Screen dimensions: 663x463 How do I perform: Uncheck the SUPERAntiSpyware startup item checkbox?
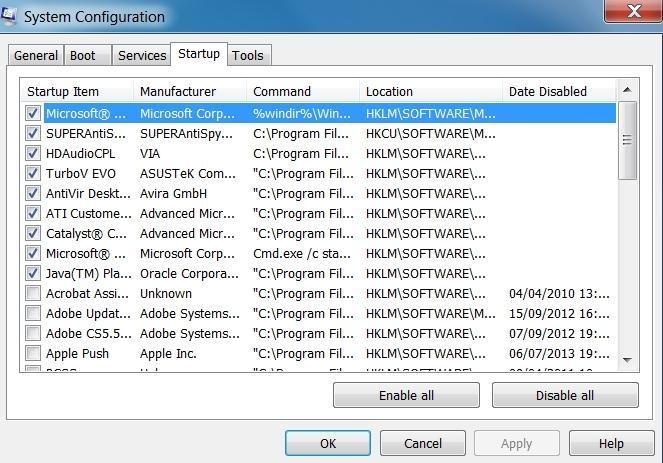33,133
